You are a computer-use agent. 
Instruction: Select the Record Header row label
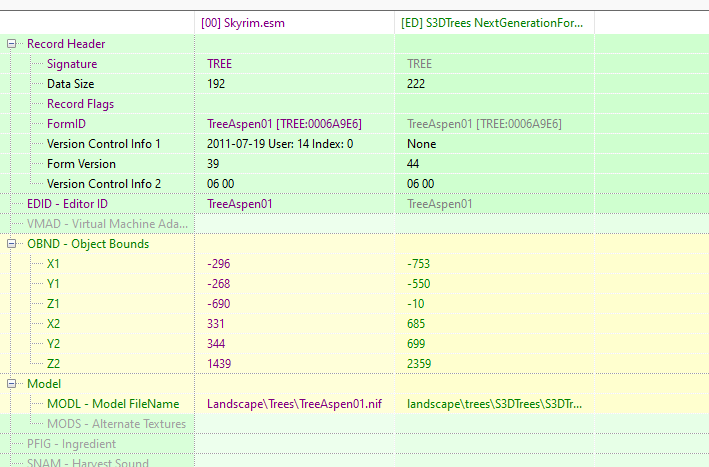(x=66, y=44)
